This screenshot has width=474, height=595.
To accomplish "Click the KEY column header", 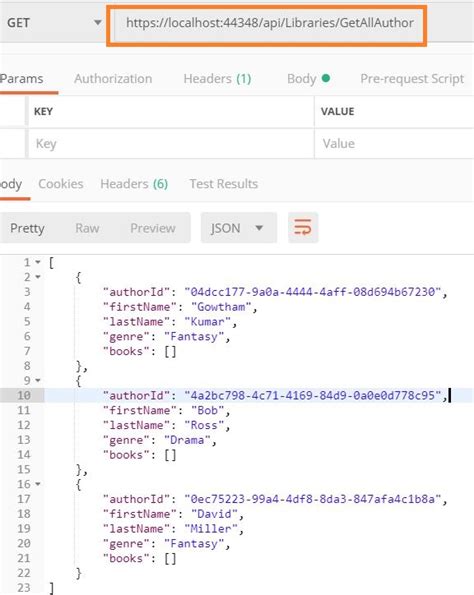I will click(x=43, y=112).
